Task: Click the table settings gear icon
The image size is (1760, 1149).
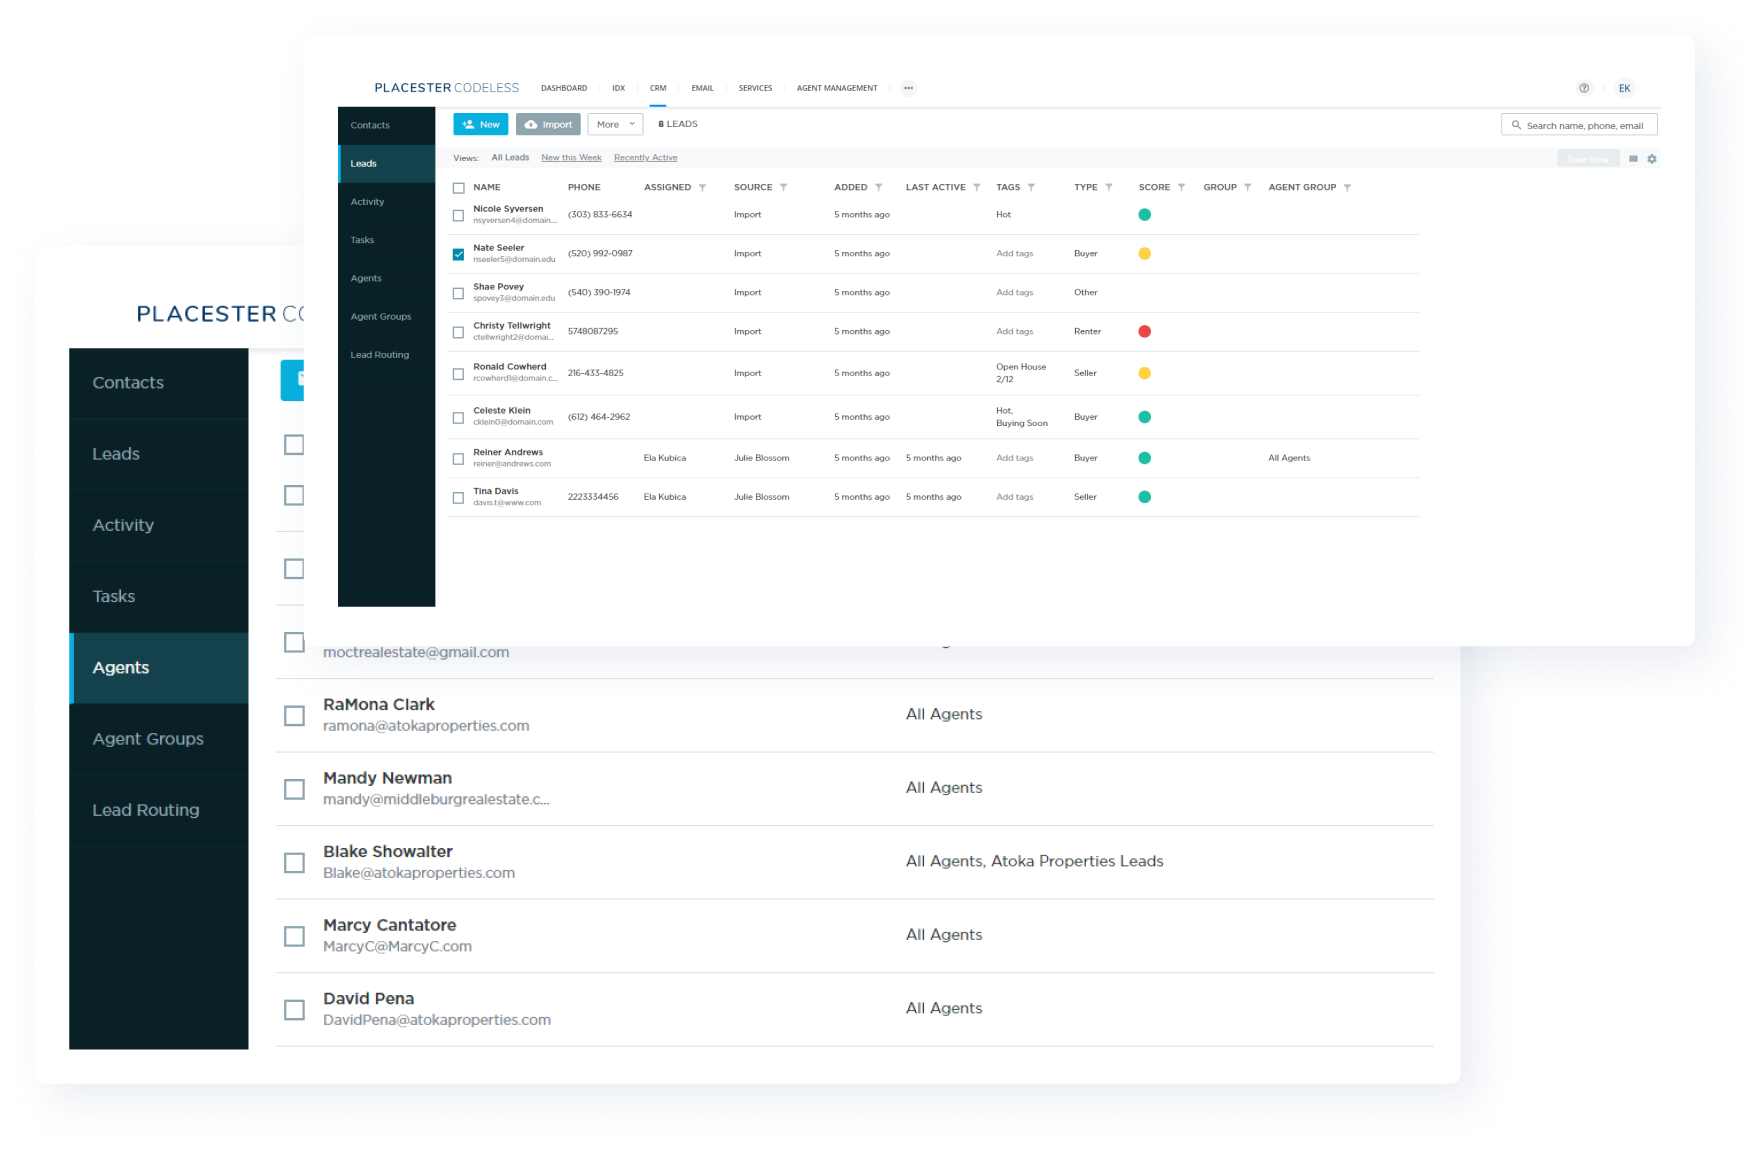Action: 1652,159
